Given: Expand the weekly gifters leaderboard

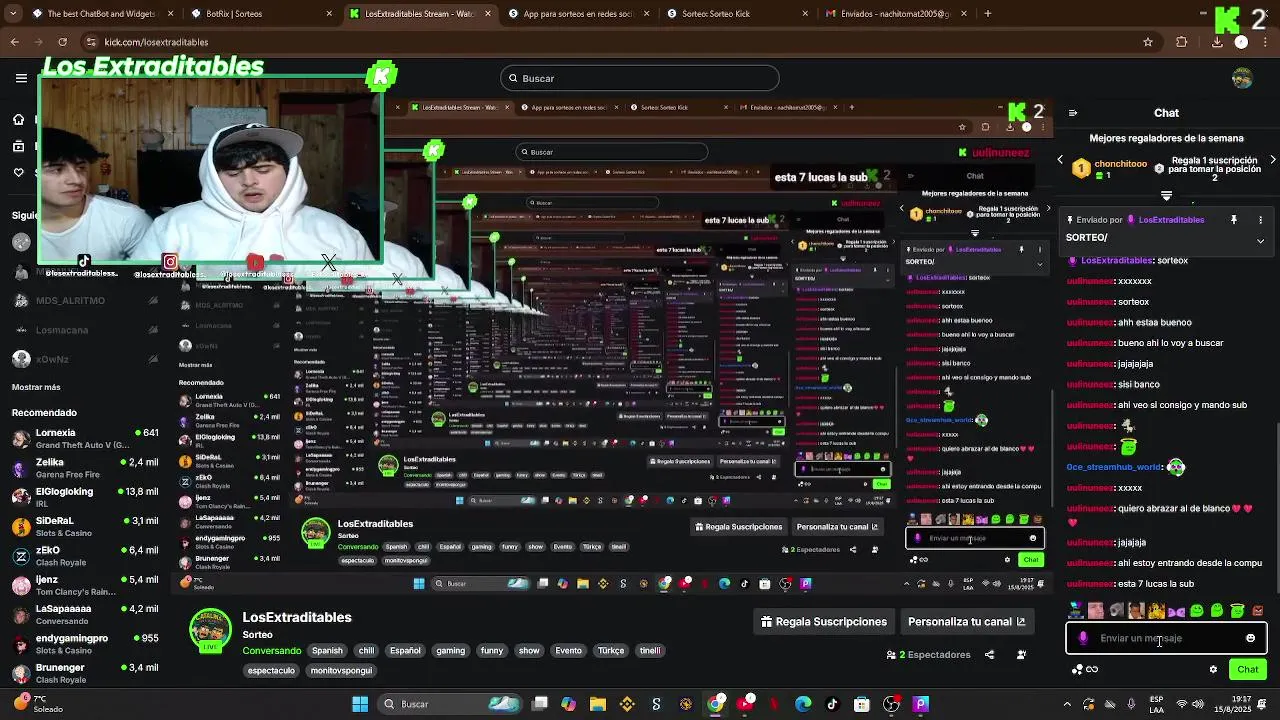Looking at the screenshot, I should click(1166, 196).
